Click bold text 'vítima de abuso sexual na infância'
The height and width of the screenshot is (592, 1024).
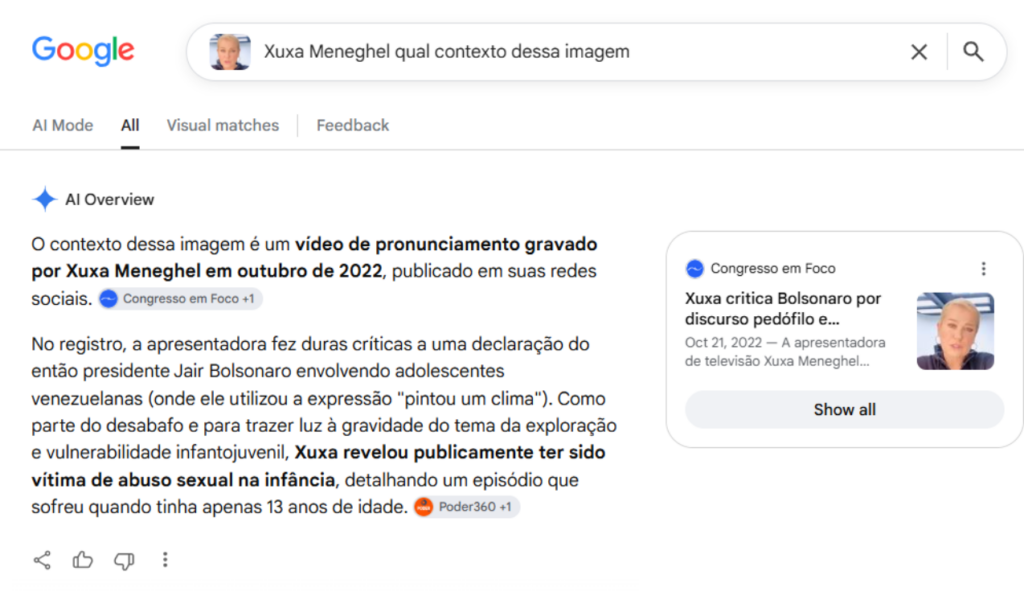[184, 480]
